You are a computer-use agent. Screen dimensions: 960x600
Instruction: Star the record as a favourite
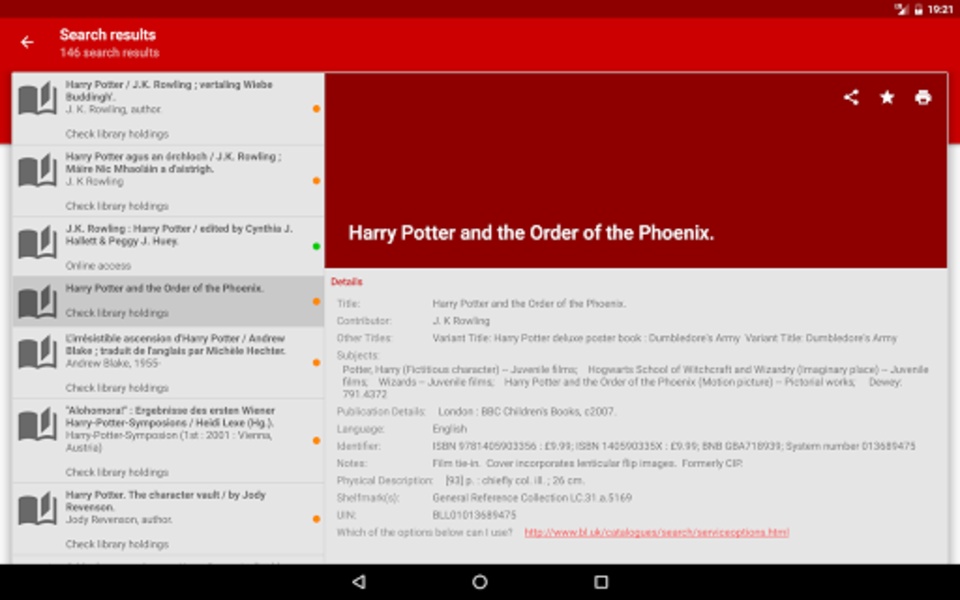(887, 97)
